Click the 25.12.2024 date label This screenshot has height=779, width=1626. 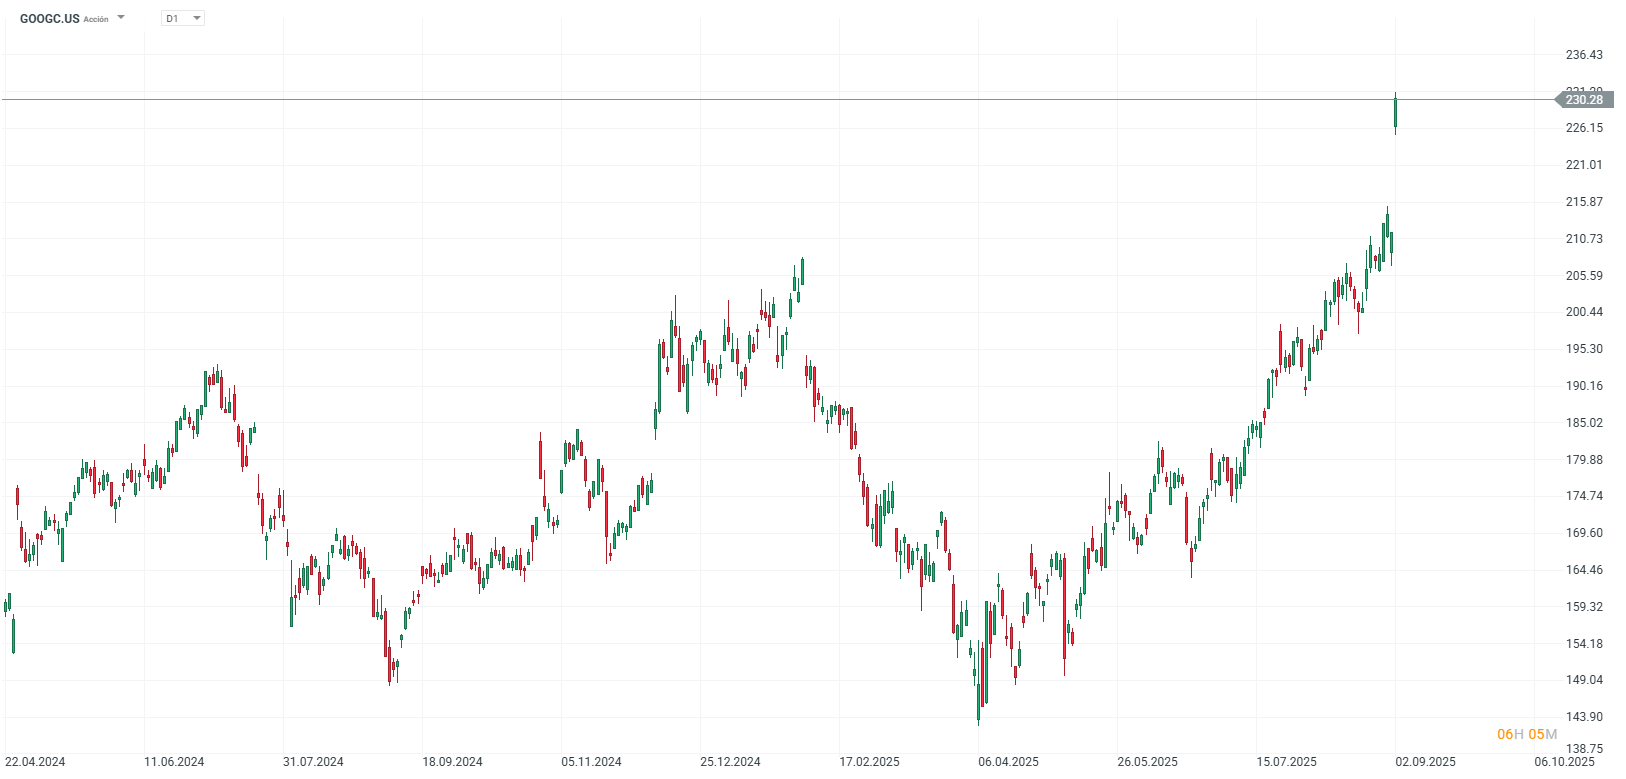(730, 762)
